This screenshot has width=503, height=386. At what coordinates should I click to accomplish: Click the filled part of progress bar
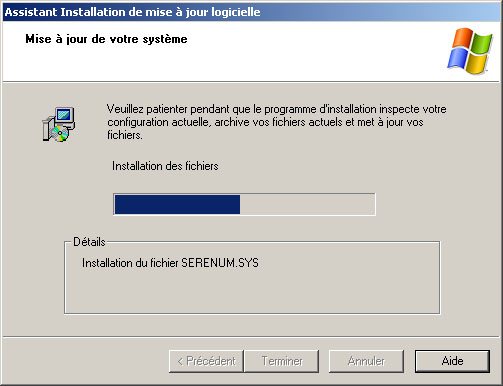coord(177,204)
